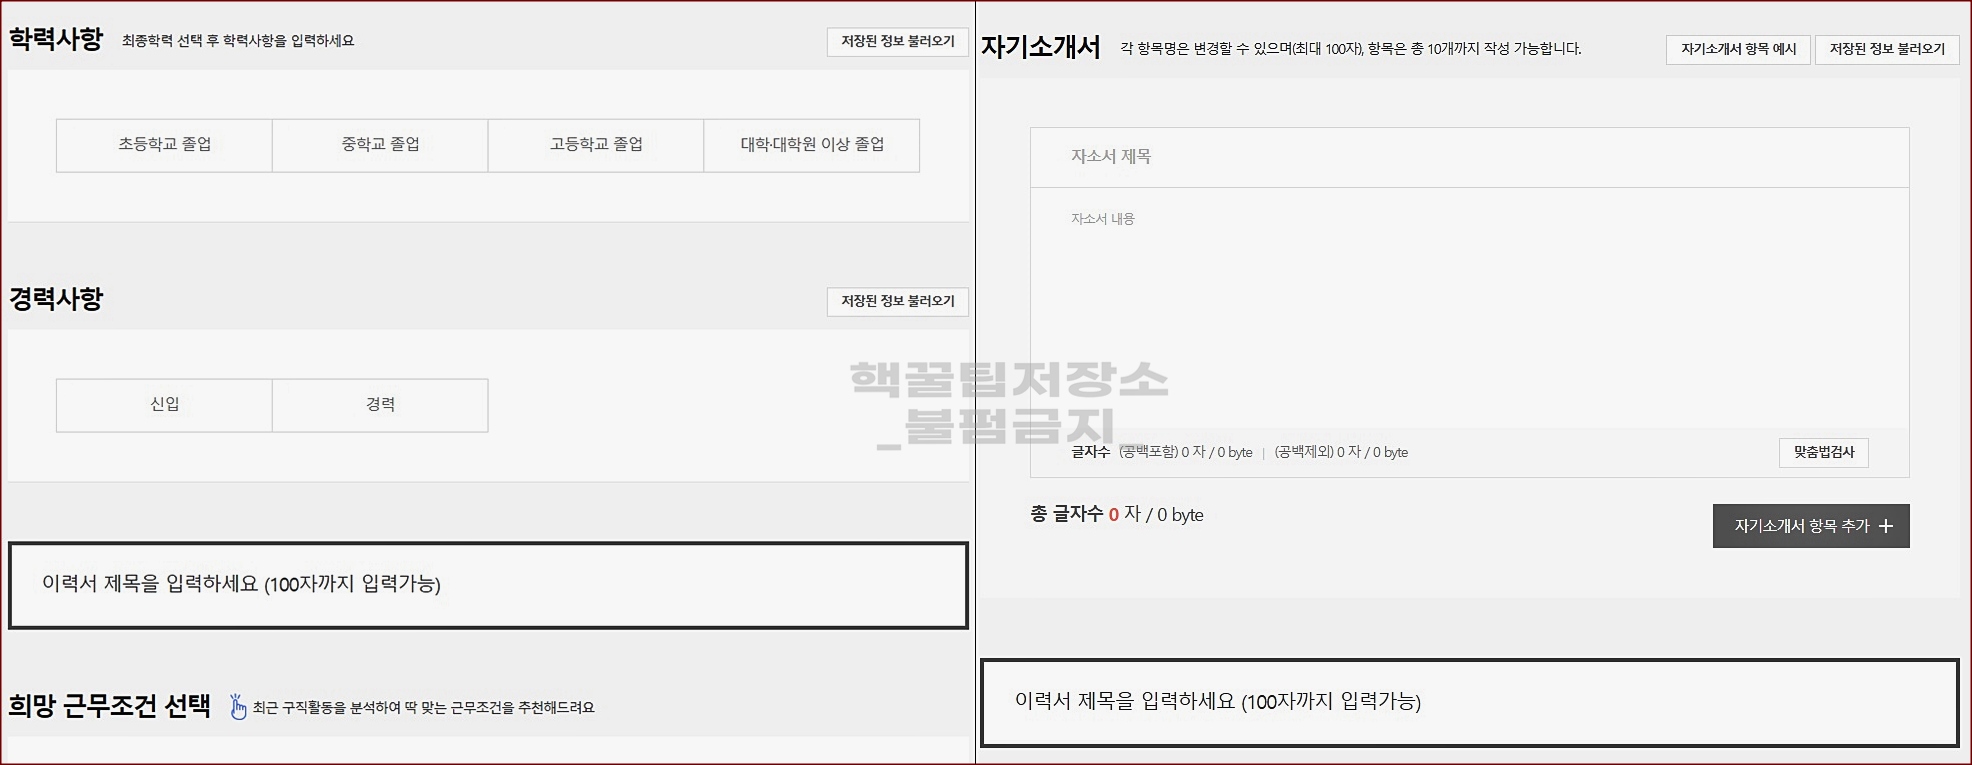This screenshot has width=1972, height=765.
Task: Run 맞춤법검사 spell check
Action: click(1824, 452)
